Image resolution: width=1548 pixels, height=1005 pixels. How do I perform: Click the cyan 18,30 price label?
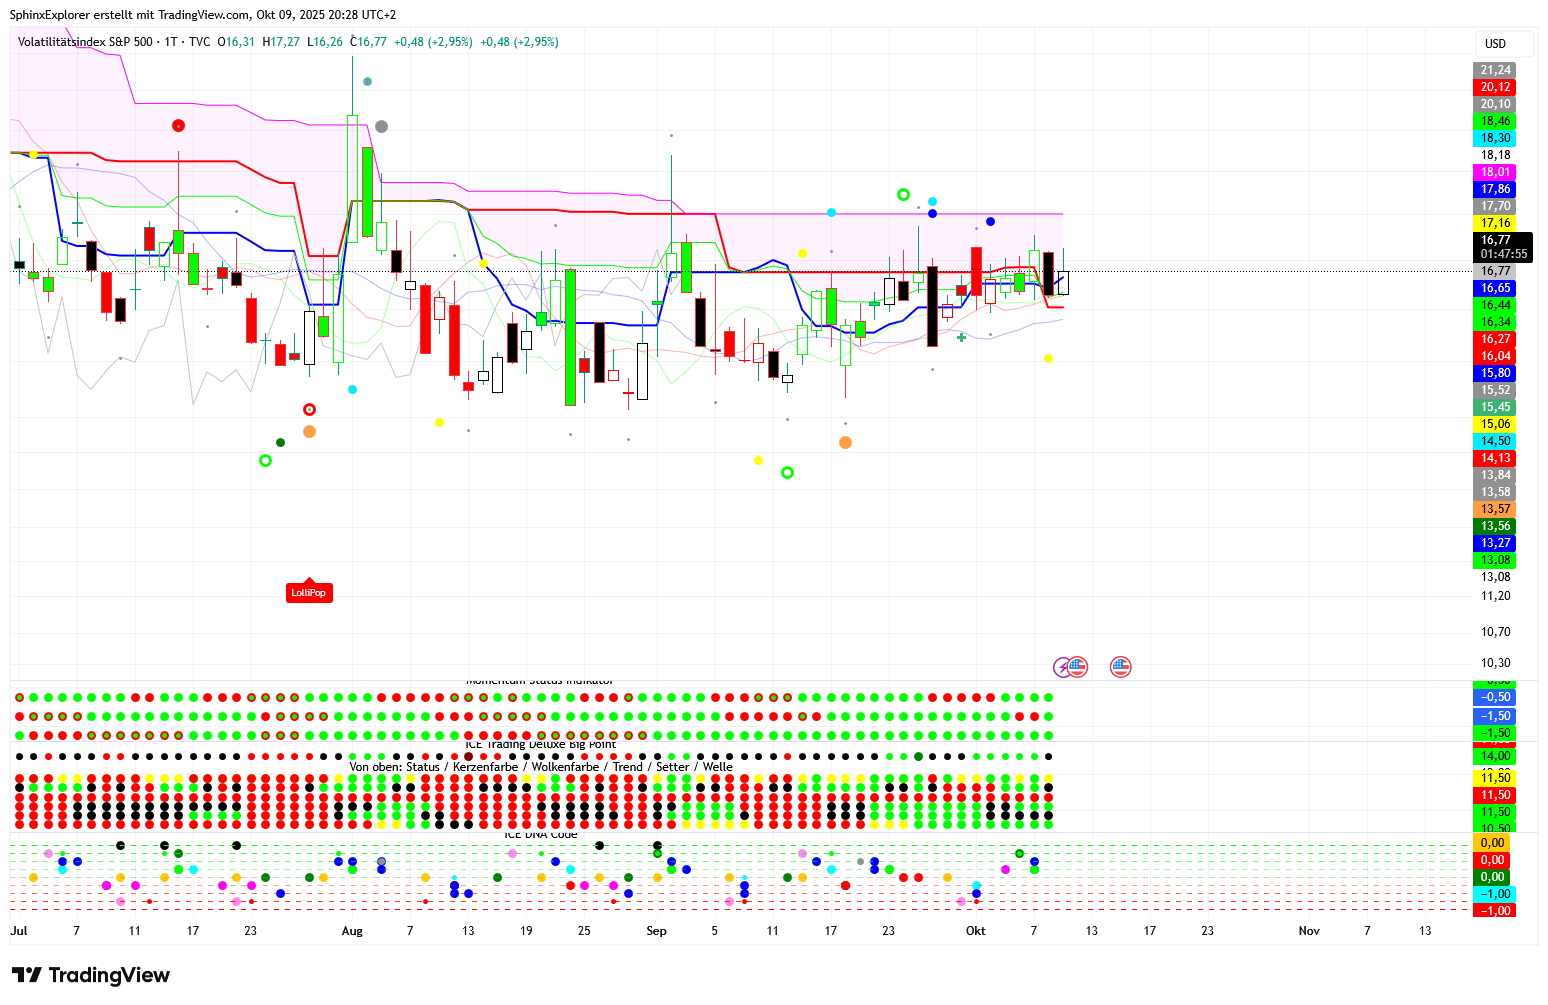pyautogui.click(x=1495, y=138)
